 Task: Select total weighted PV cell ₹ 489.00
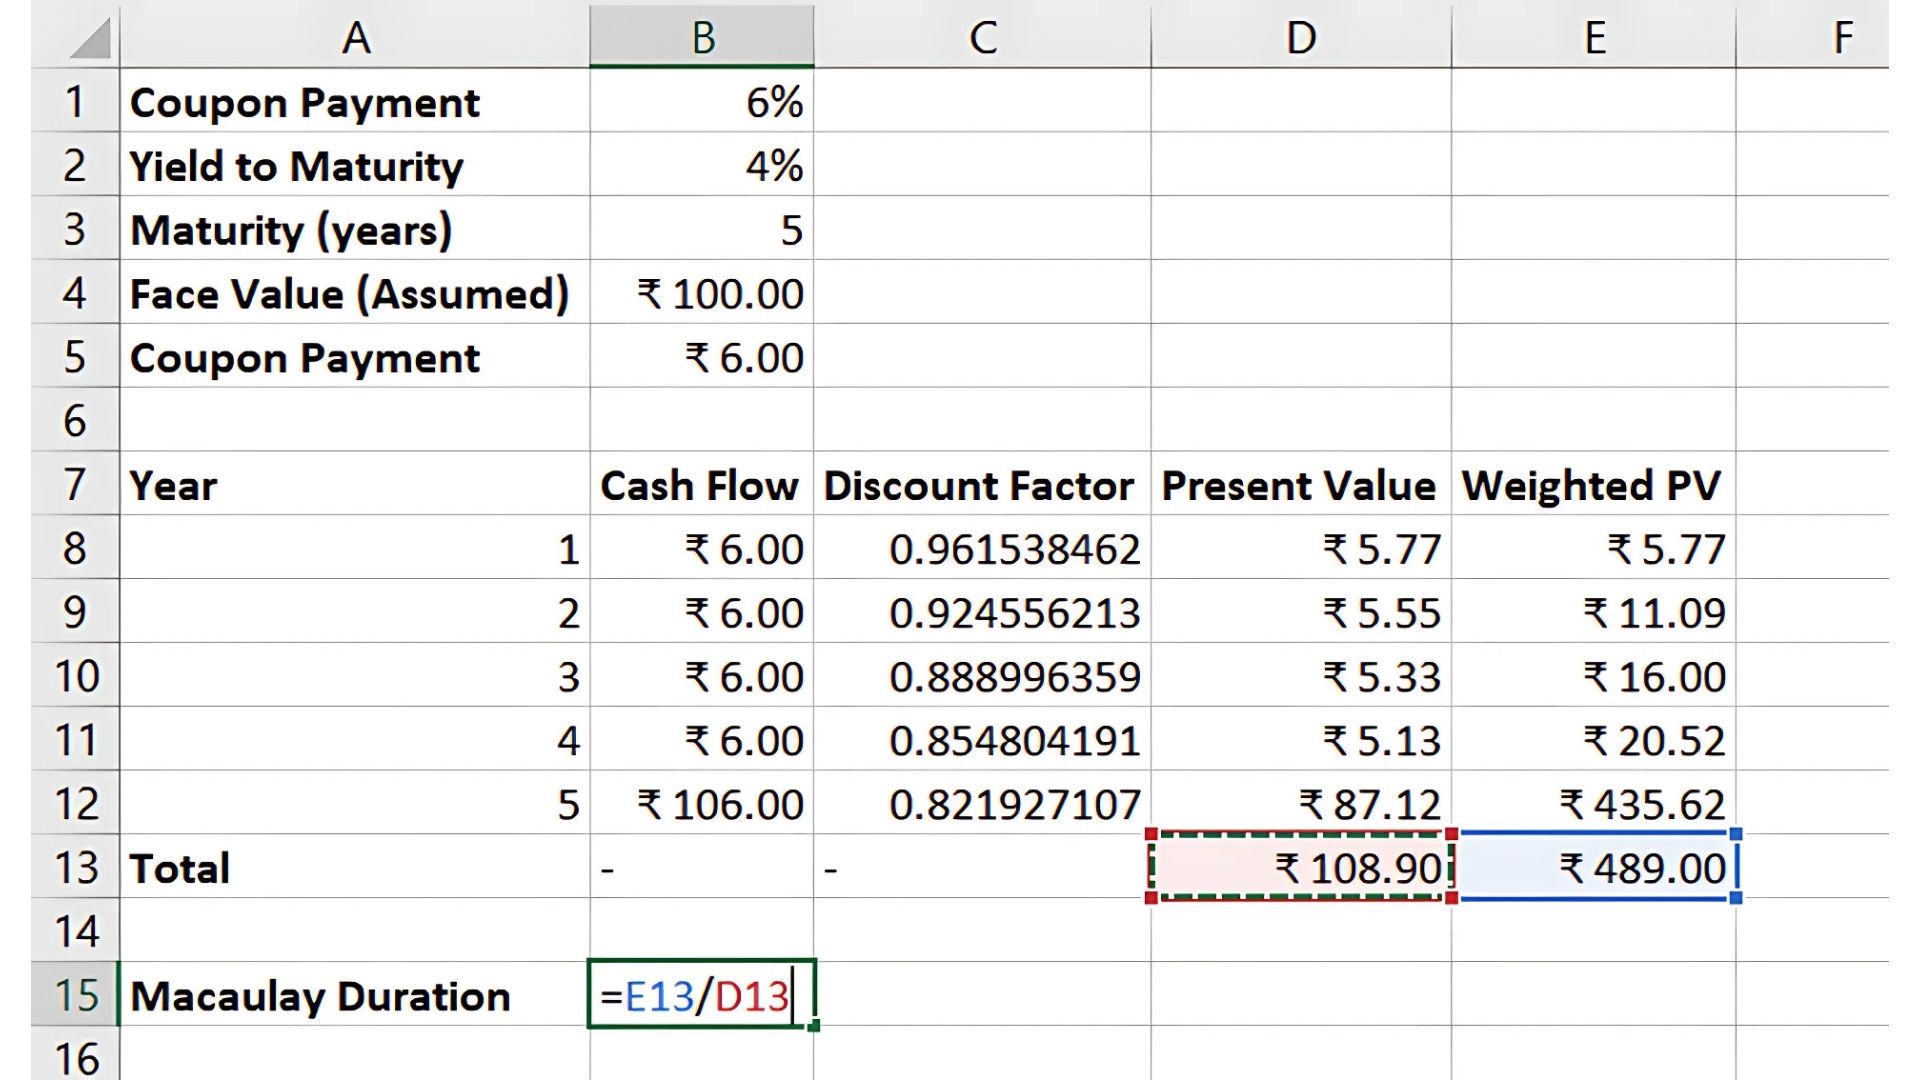[x=1593, y=867]
